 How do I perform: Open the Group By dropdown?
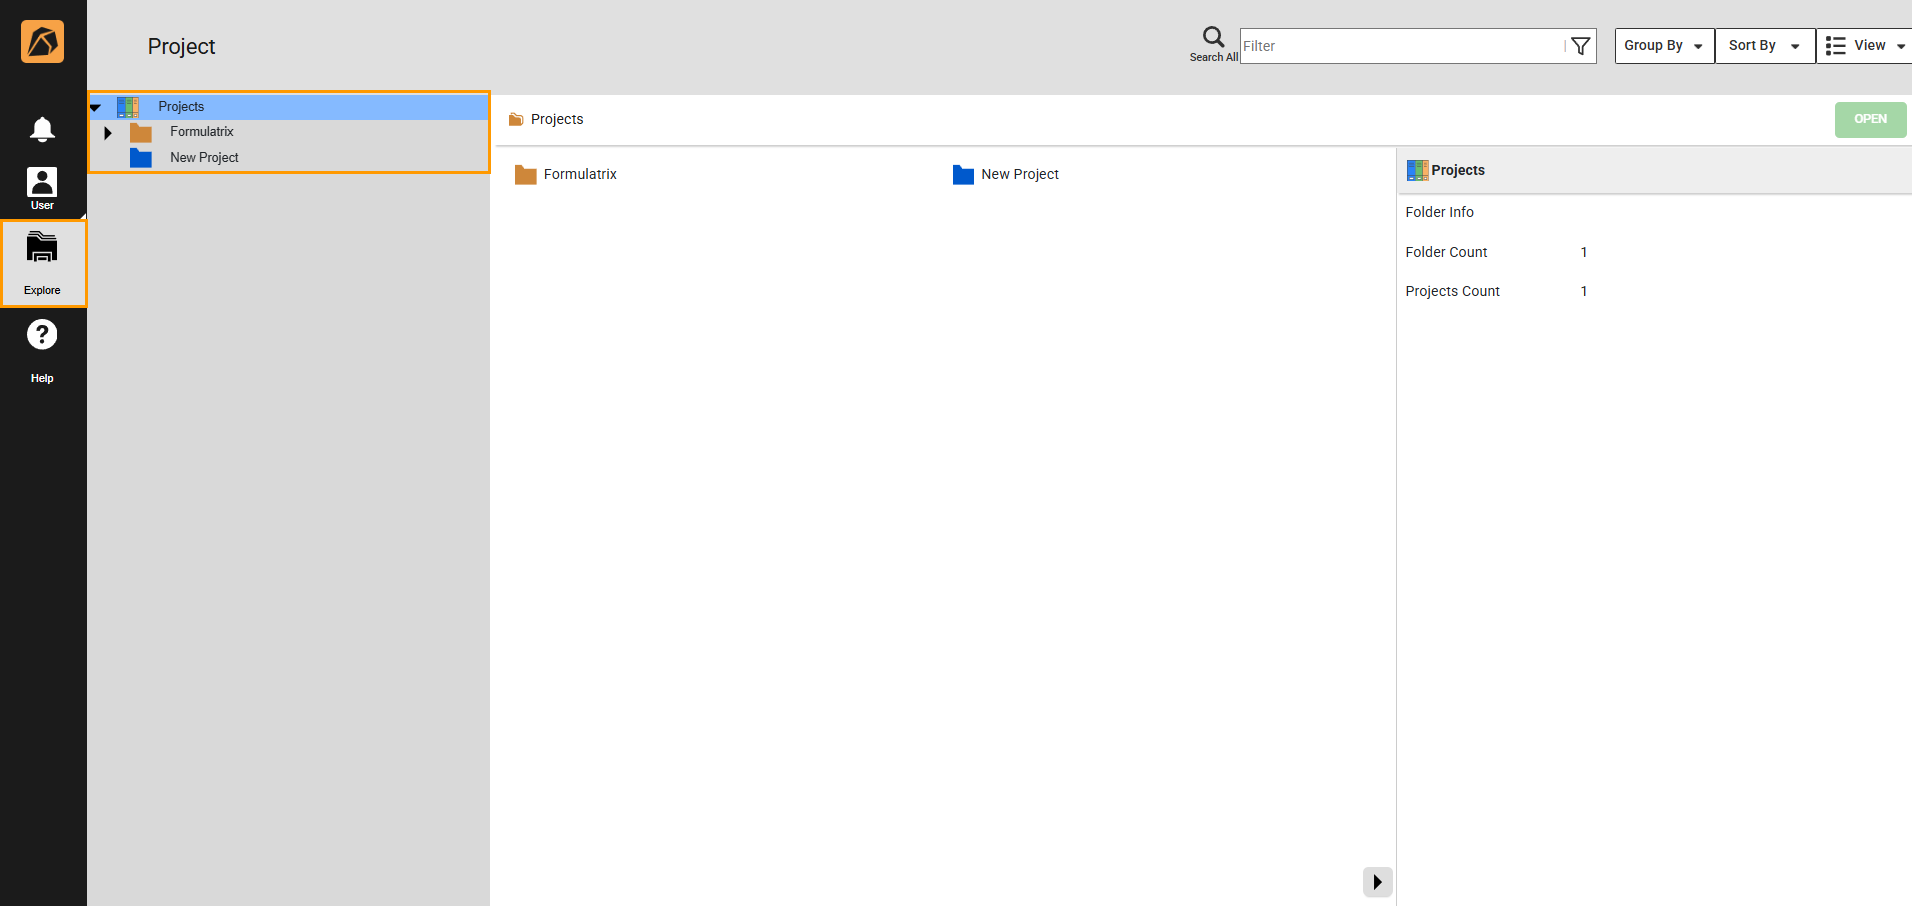tap(1664, 46)
